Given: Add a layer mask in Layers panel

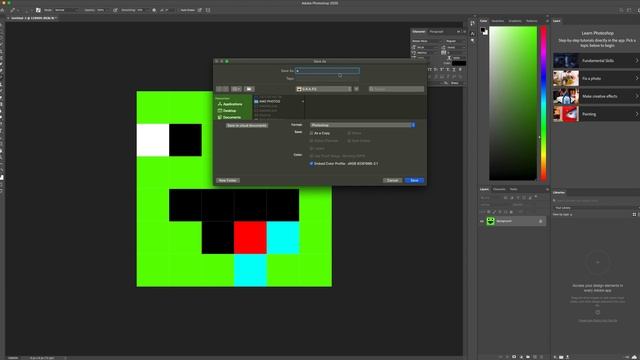Looking at the screenshot, I should (514, 357).
